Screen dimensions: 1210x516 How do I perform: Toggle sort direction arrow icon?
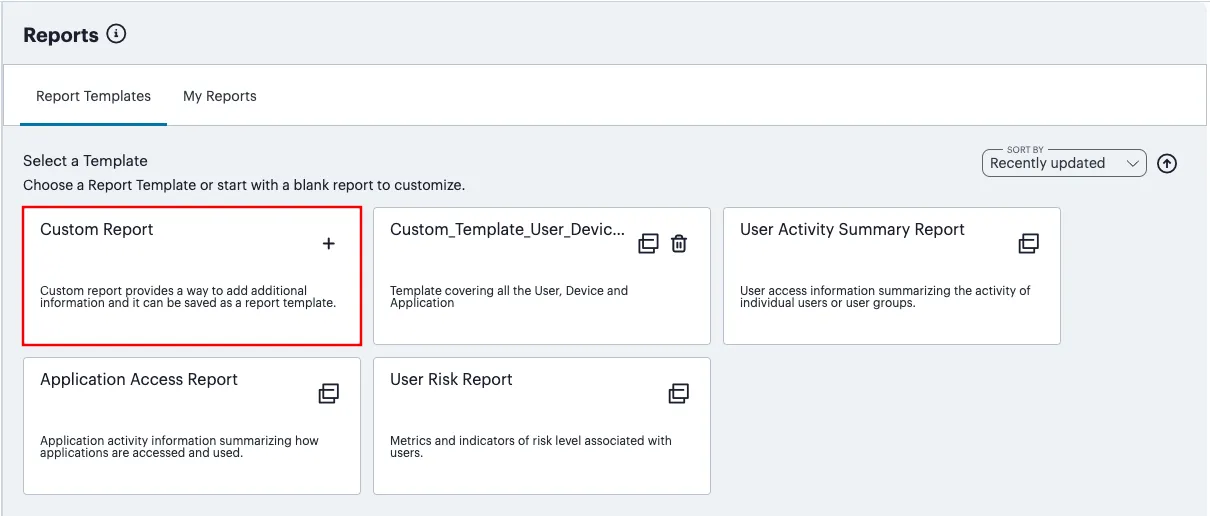(1167, 164)
